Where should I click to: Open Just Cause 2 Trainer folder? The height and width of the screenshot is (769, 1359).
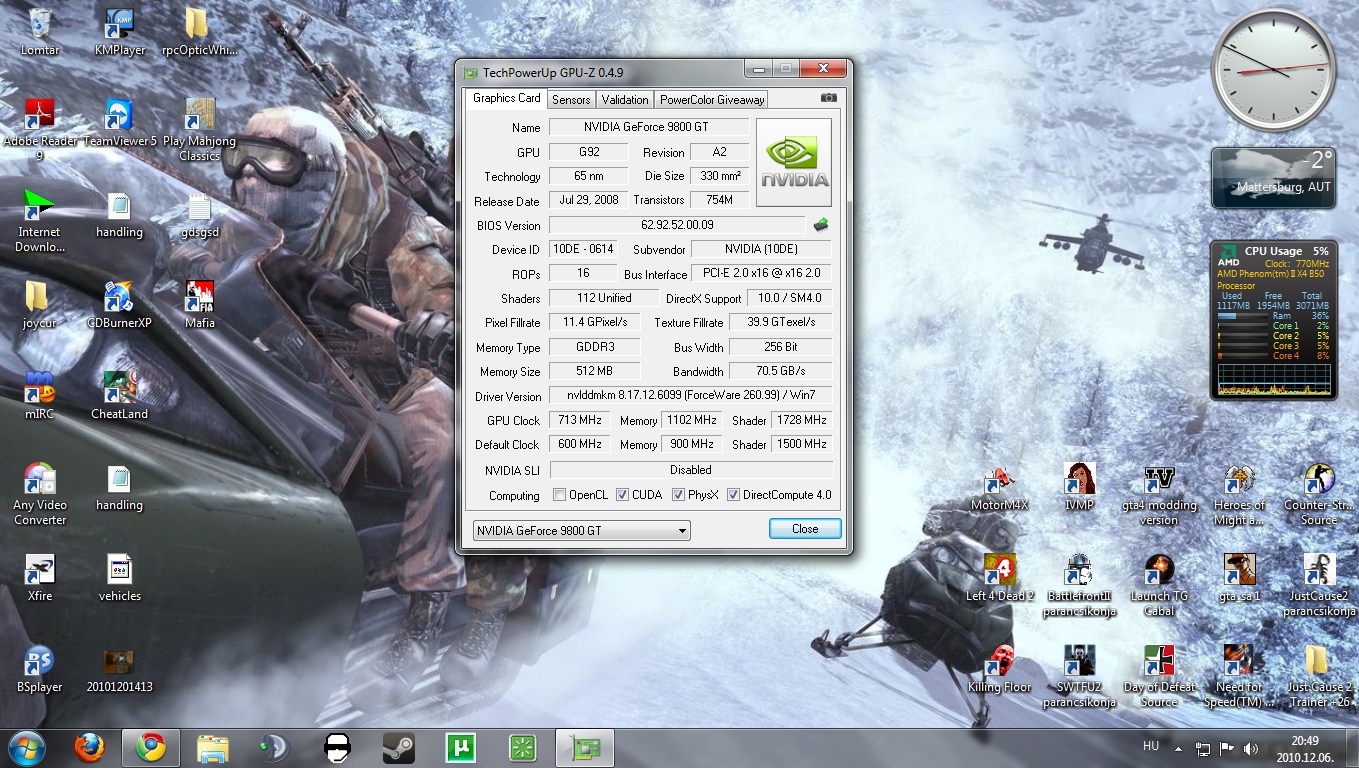click(1319, 676)
